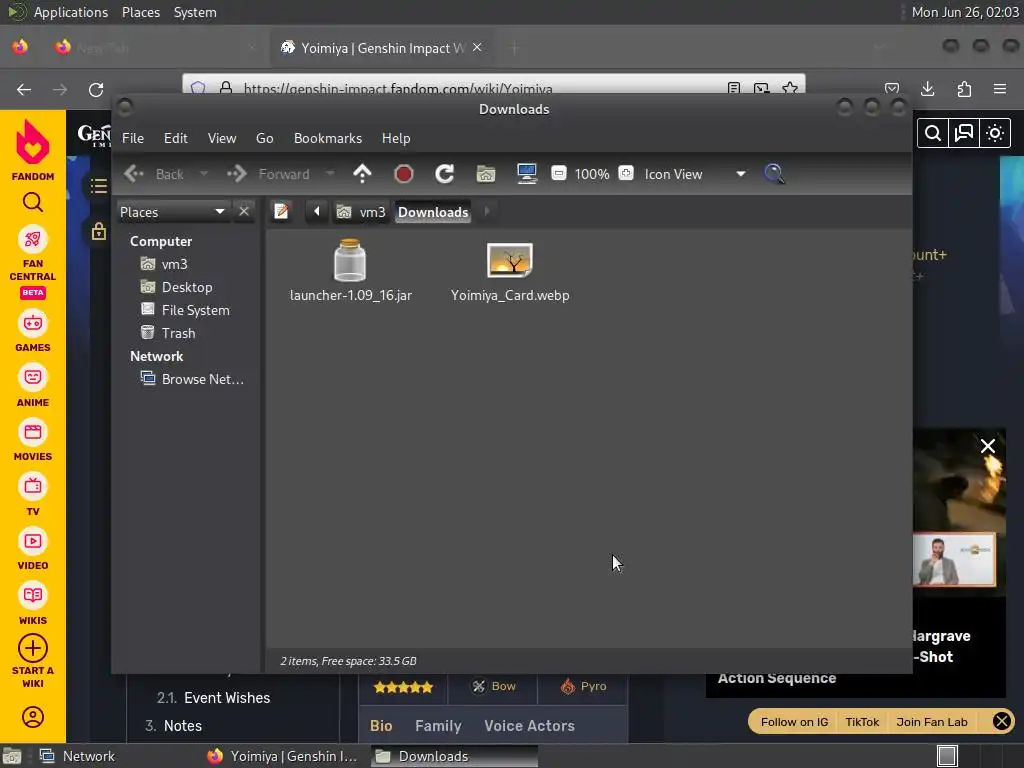Zoom in using the plus icon
1024x768 pixels.
pyautogui.click(x=626, y=173)
